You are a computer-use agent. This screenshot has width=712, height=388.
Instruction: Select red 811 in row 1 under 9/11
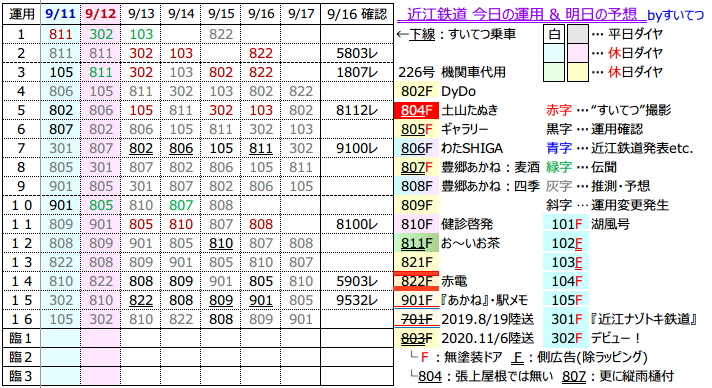click(61, 34)
